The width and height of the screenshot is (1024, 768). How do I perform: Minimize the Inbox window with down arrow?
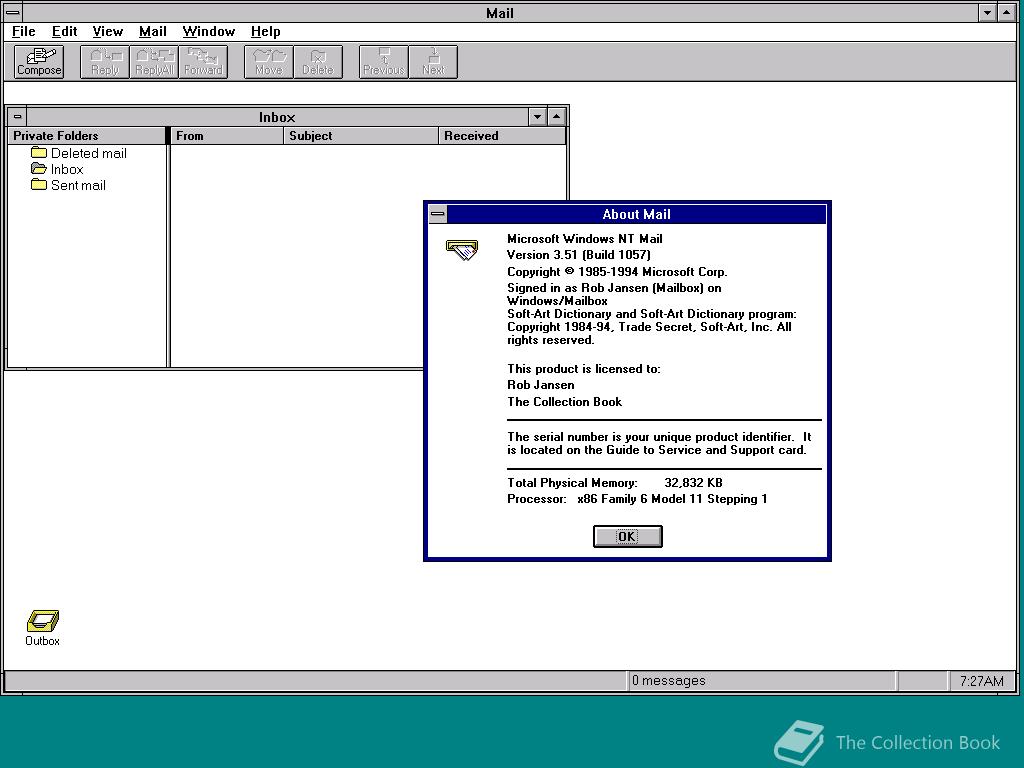pyautogui.click(x=537, y=117)
